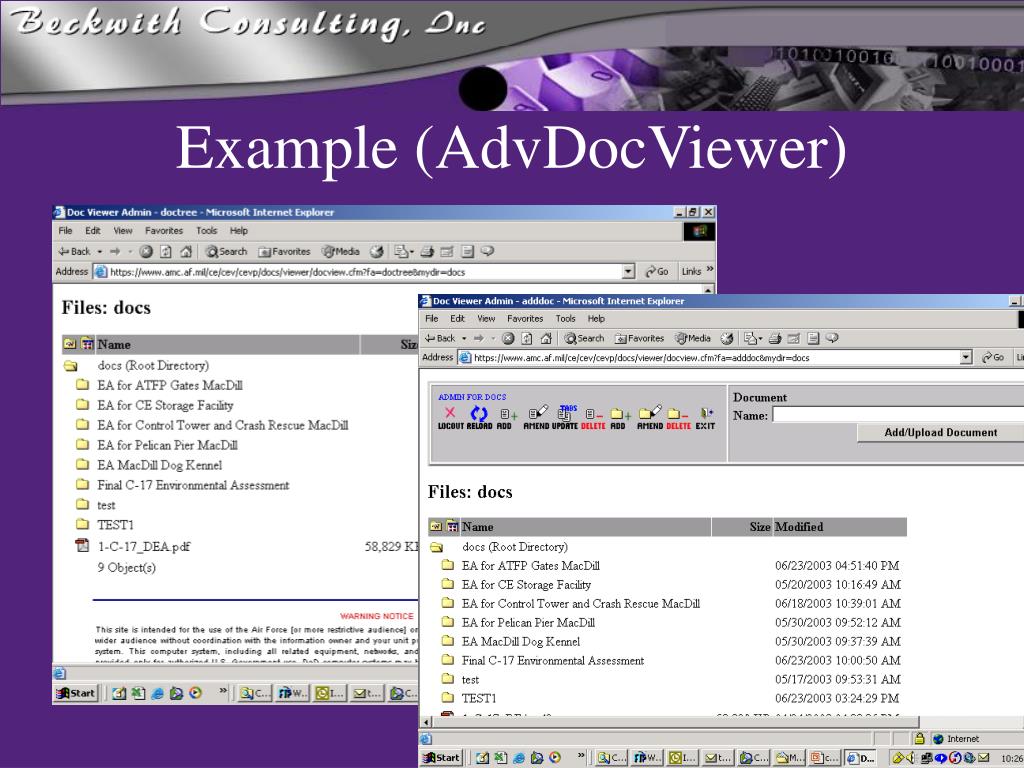Click Search in doctree window toolbar
This screenshot has width=1024, height=768.
[x=226, y=251]
